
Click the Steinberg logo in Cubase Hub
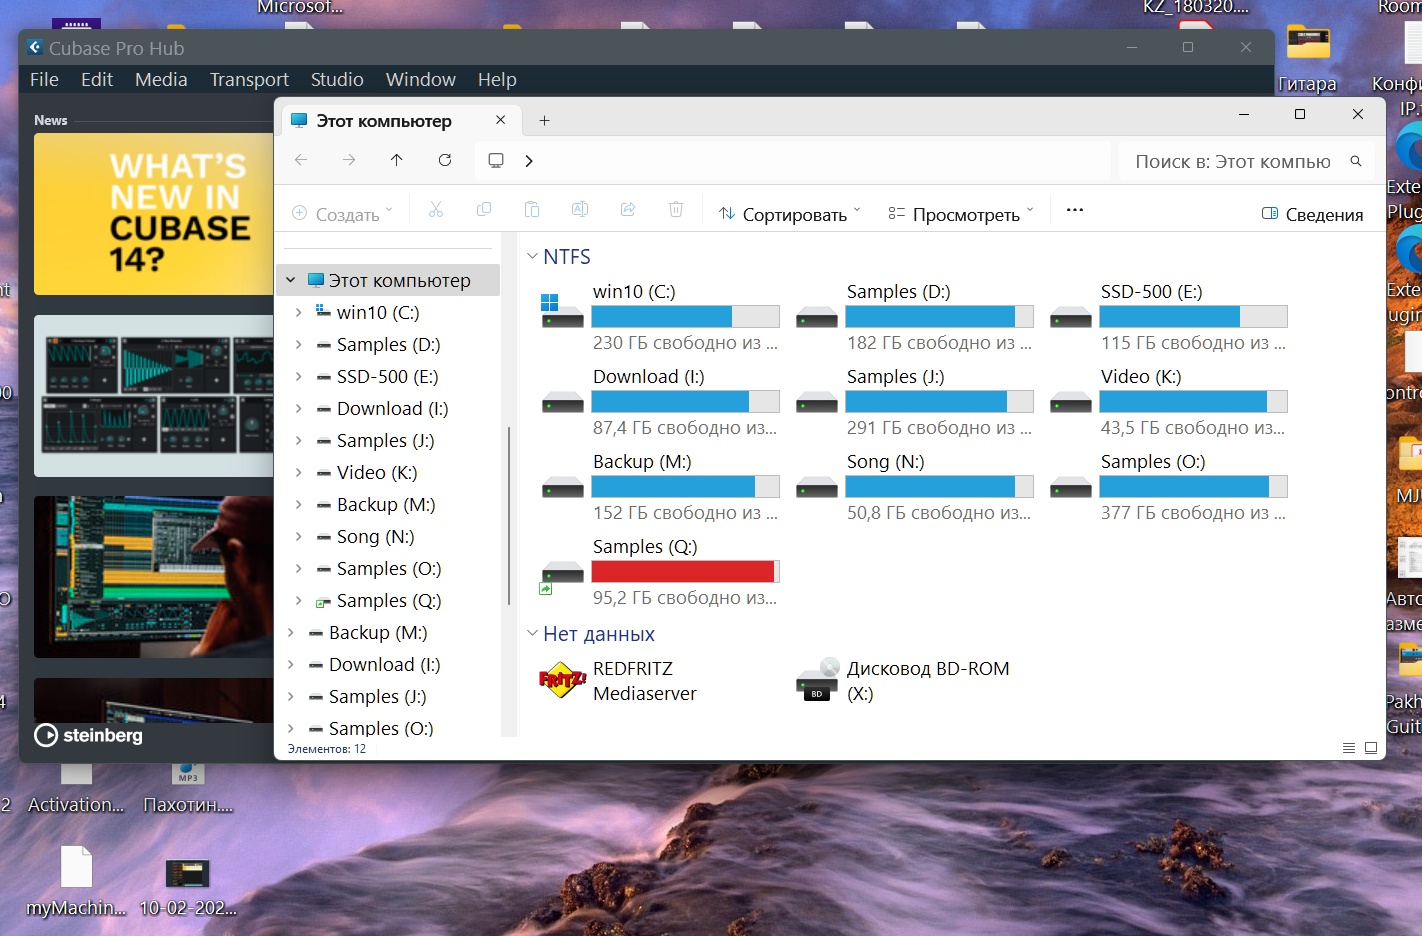[88, 735]
